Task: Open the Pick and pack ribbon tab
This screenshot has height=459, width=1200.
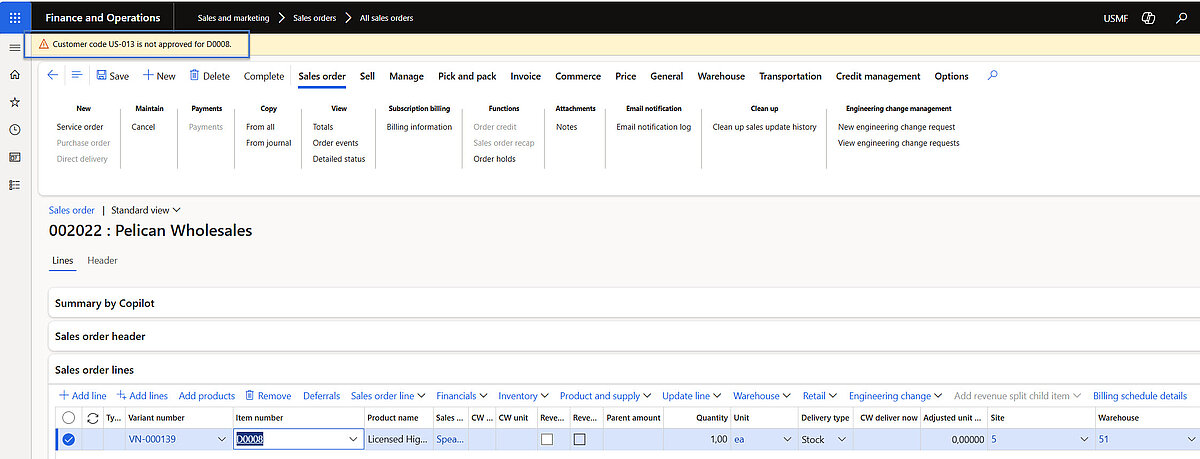Action: [467, 76]
